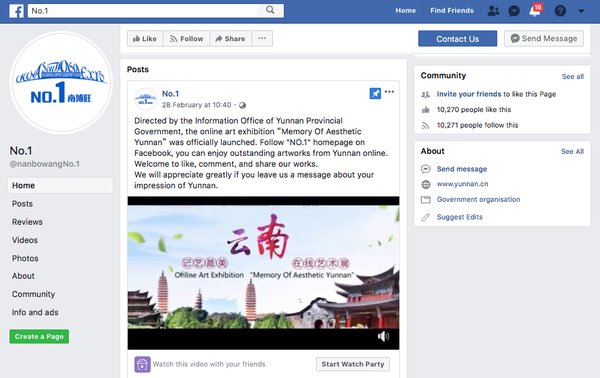Play the Memory Of Aesthetic Yunnan video
This screenshot has width=600, height=378.
(x=263, y=273)
